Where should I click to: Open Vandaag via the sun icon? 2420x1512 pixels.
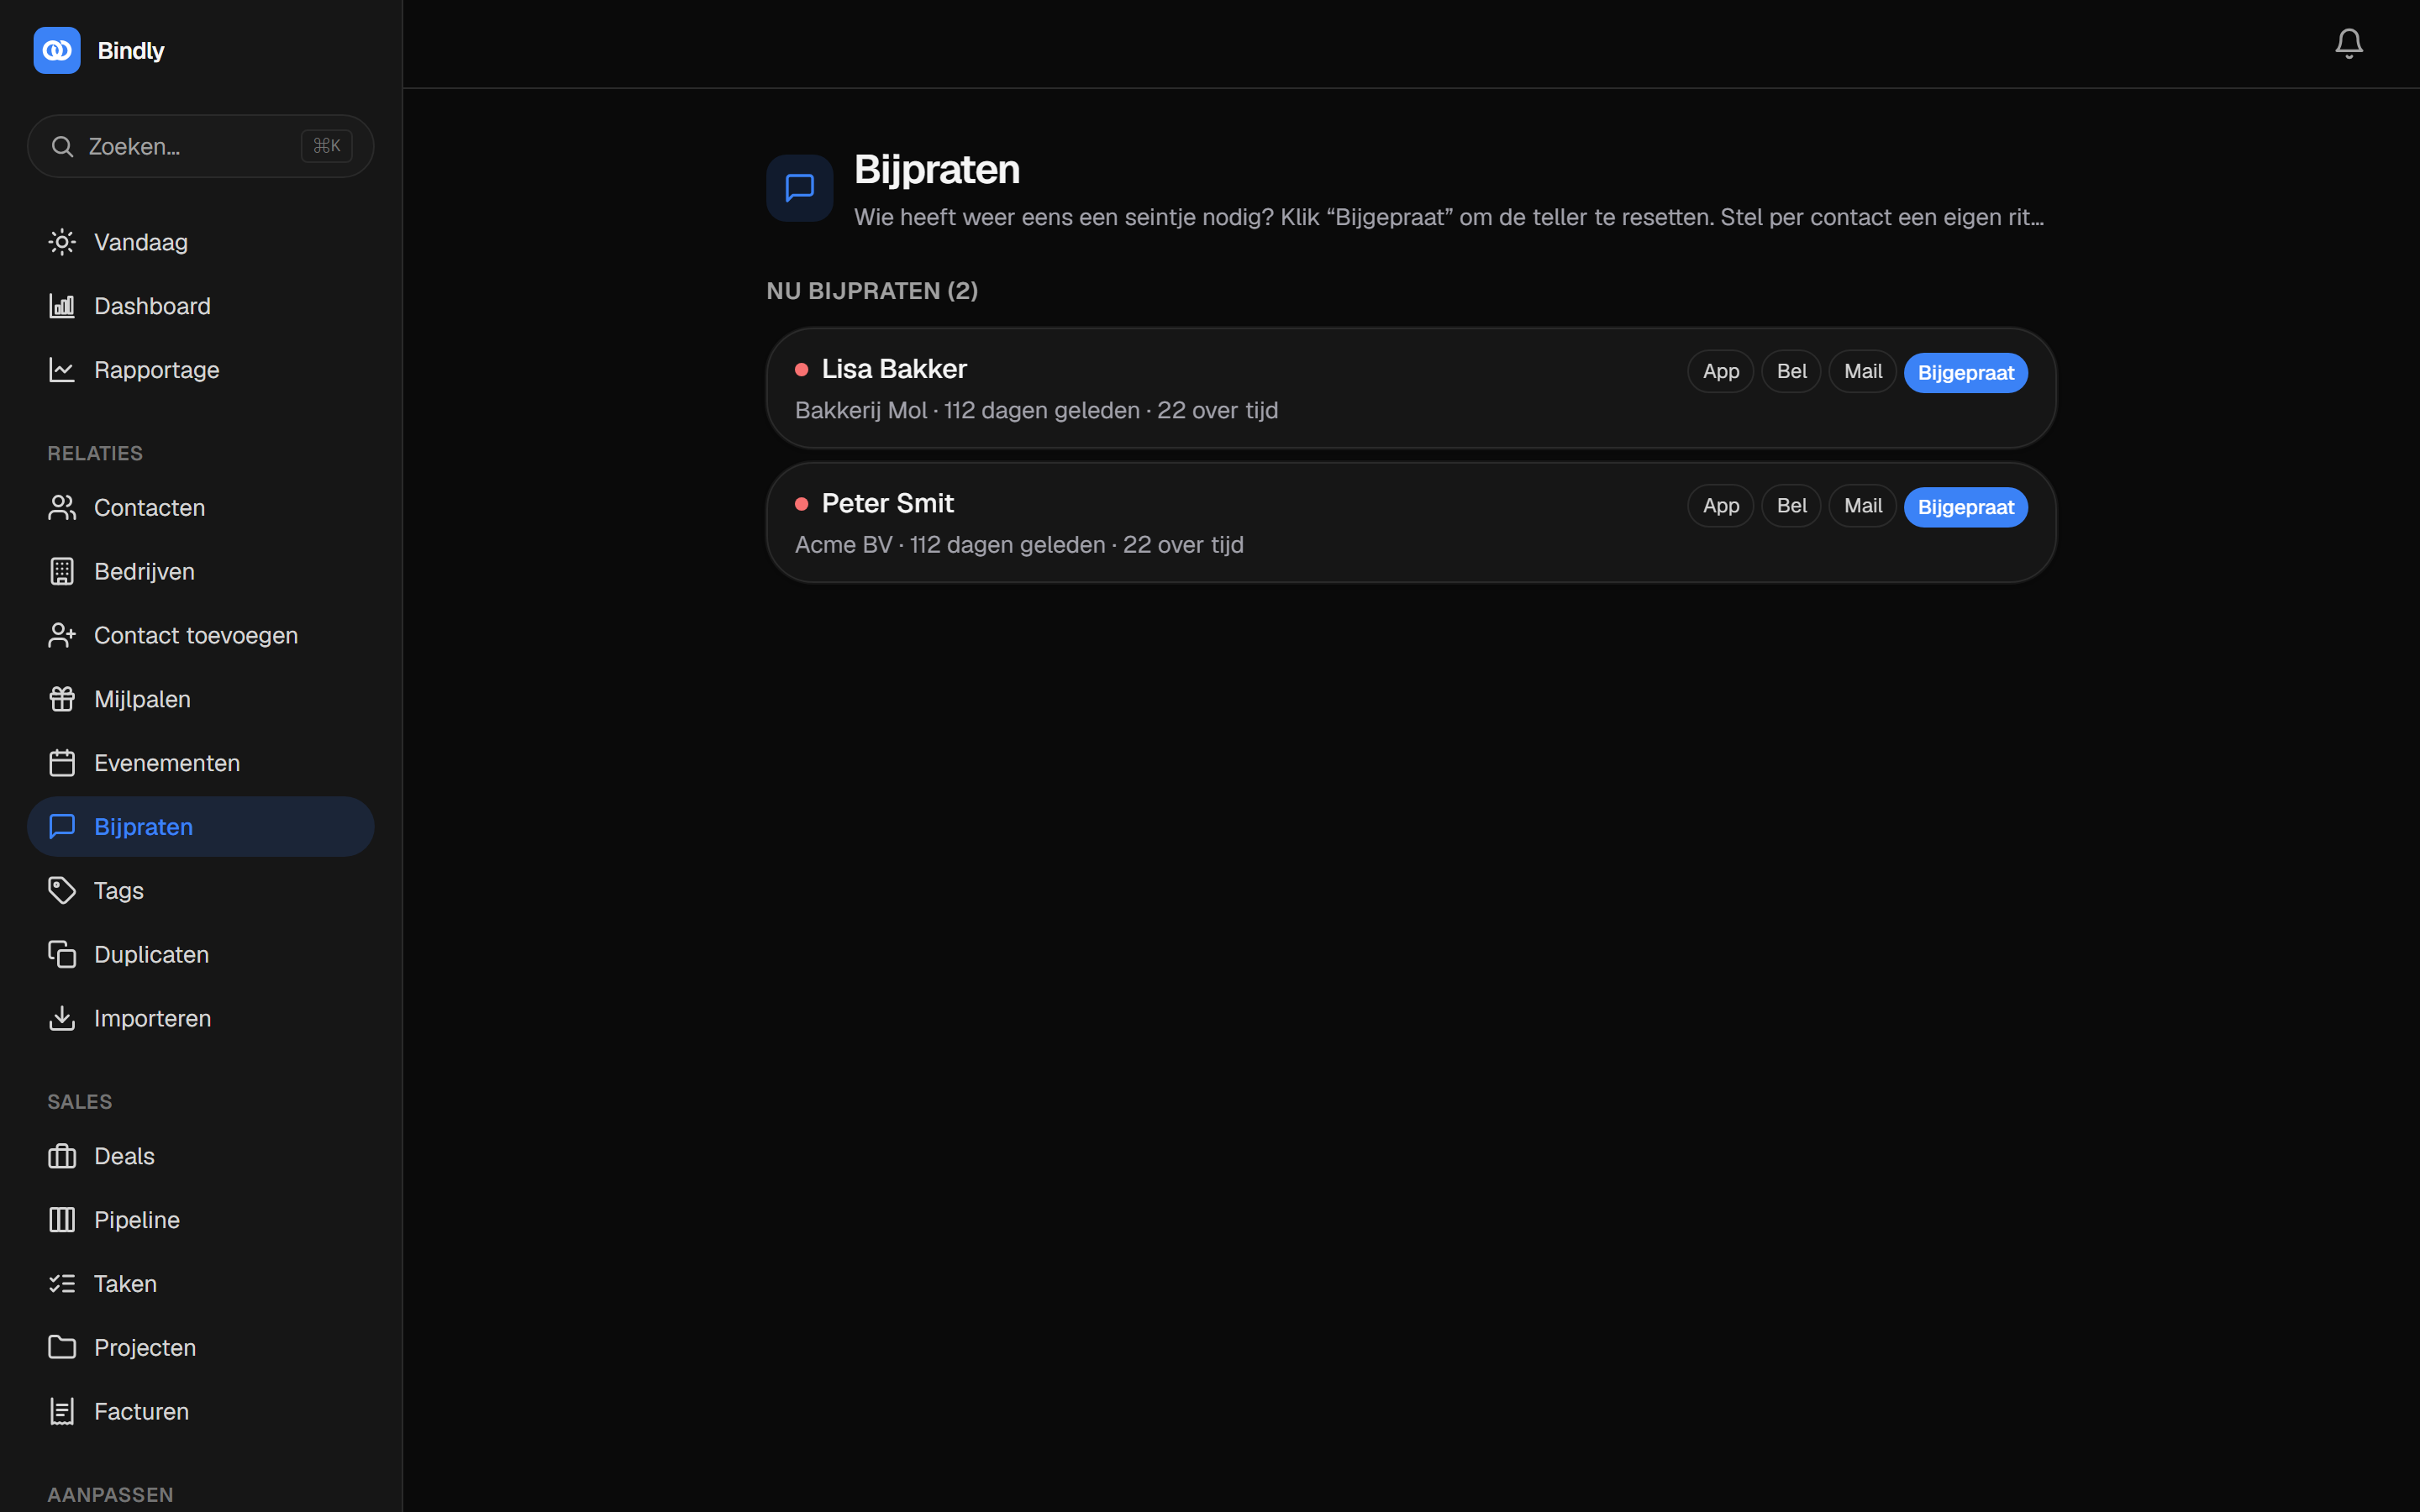pos(62,242)
